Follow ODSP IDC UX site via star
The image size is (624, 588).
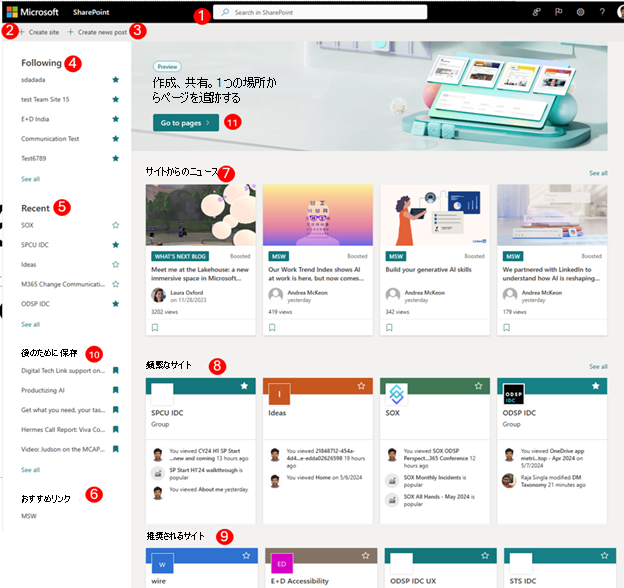485,556
